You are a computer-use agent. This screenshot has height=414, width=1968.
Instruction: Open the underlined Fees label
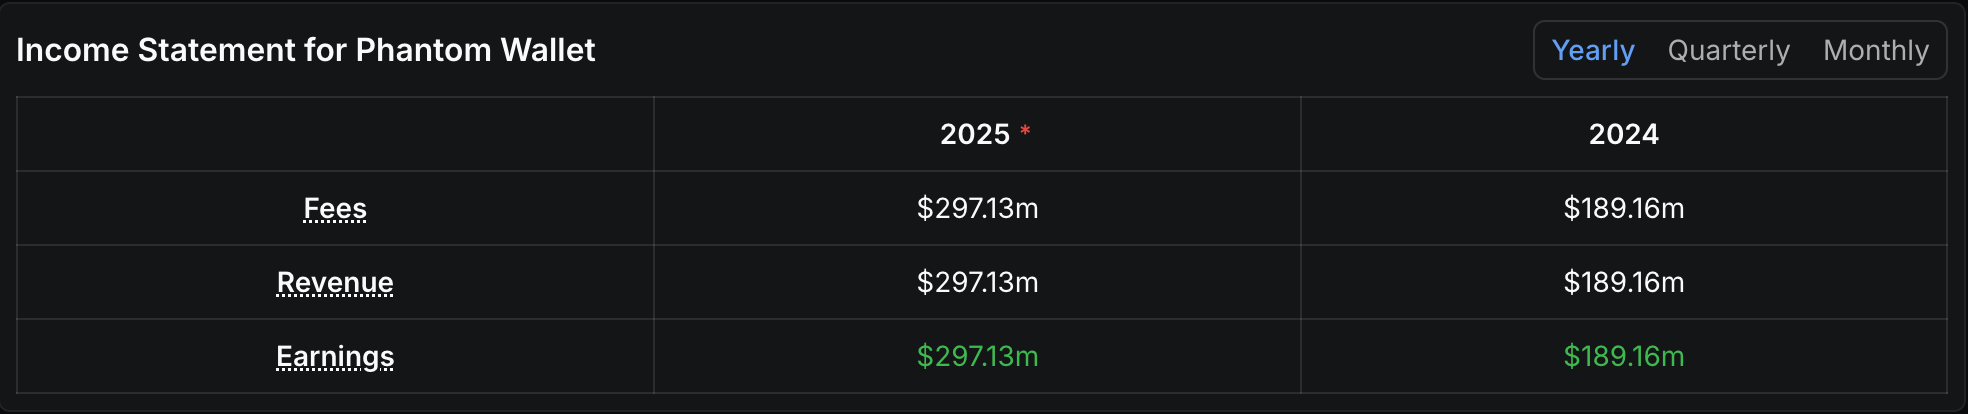coord(335,208)
